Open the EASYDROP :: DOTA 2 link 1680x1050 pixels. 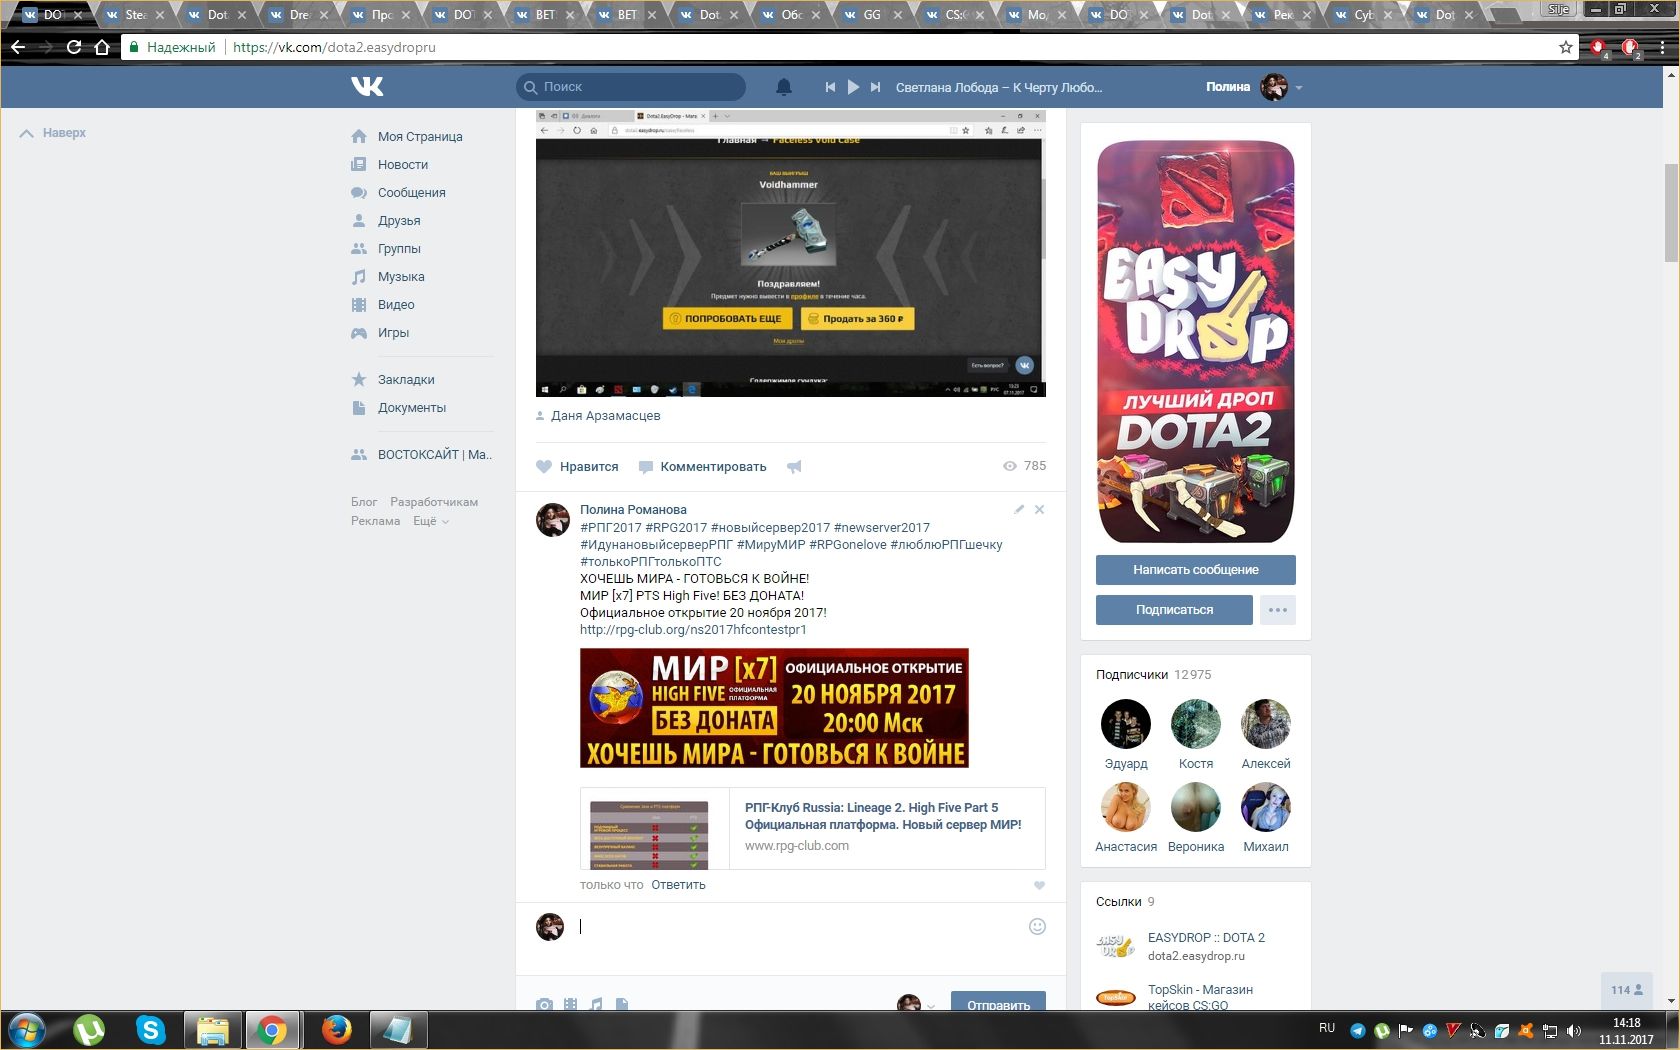click(x=1206, y=938)
